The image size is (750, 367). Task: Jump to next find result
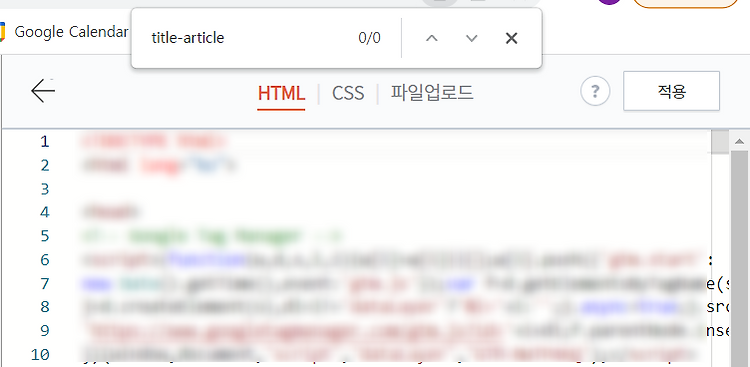472,38
